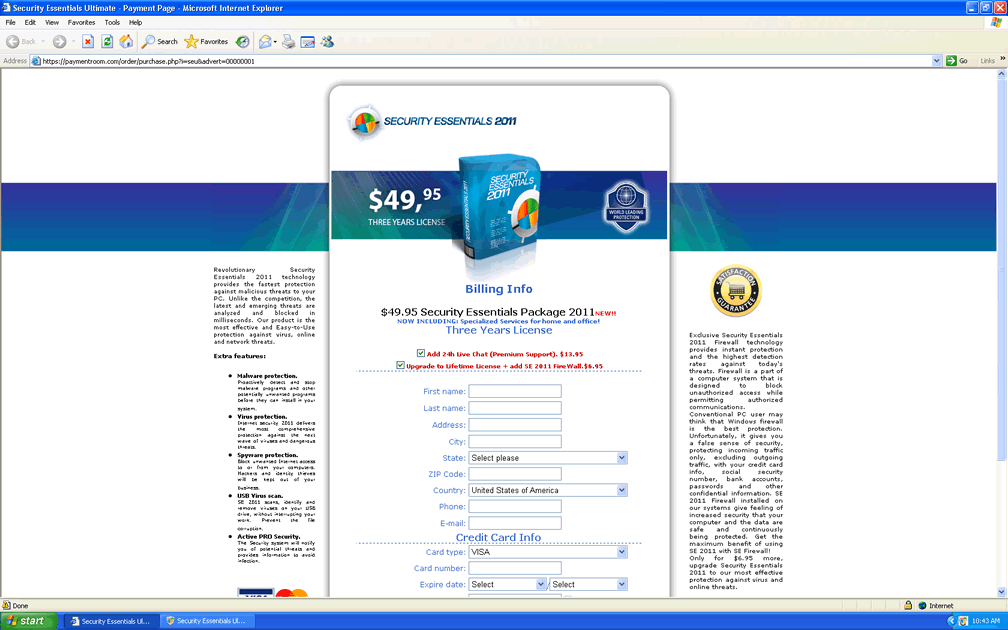Screen dimensions: 1008x630
Task: Open the Country dropdown list
Action: click(x=547, y=490)
